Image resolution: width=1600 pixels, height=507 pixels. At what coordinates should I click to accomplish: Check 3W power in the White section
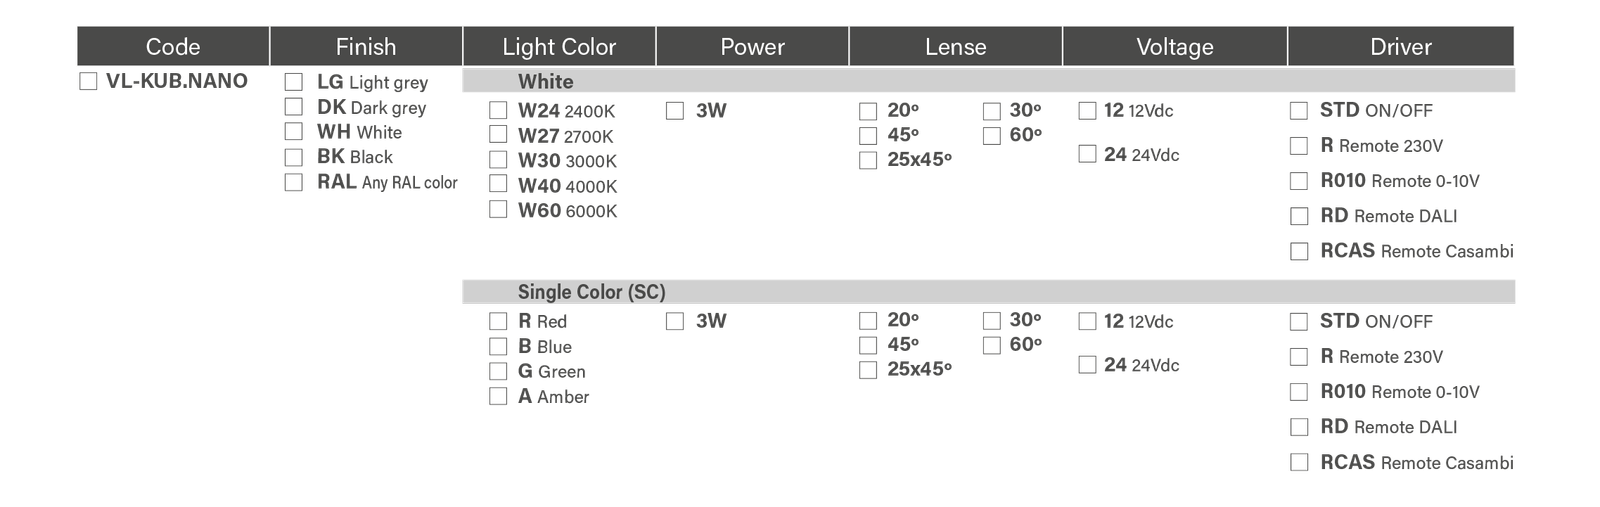coord(675,111)
